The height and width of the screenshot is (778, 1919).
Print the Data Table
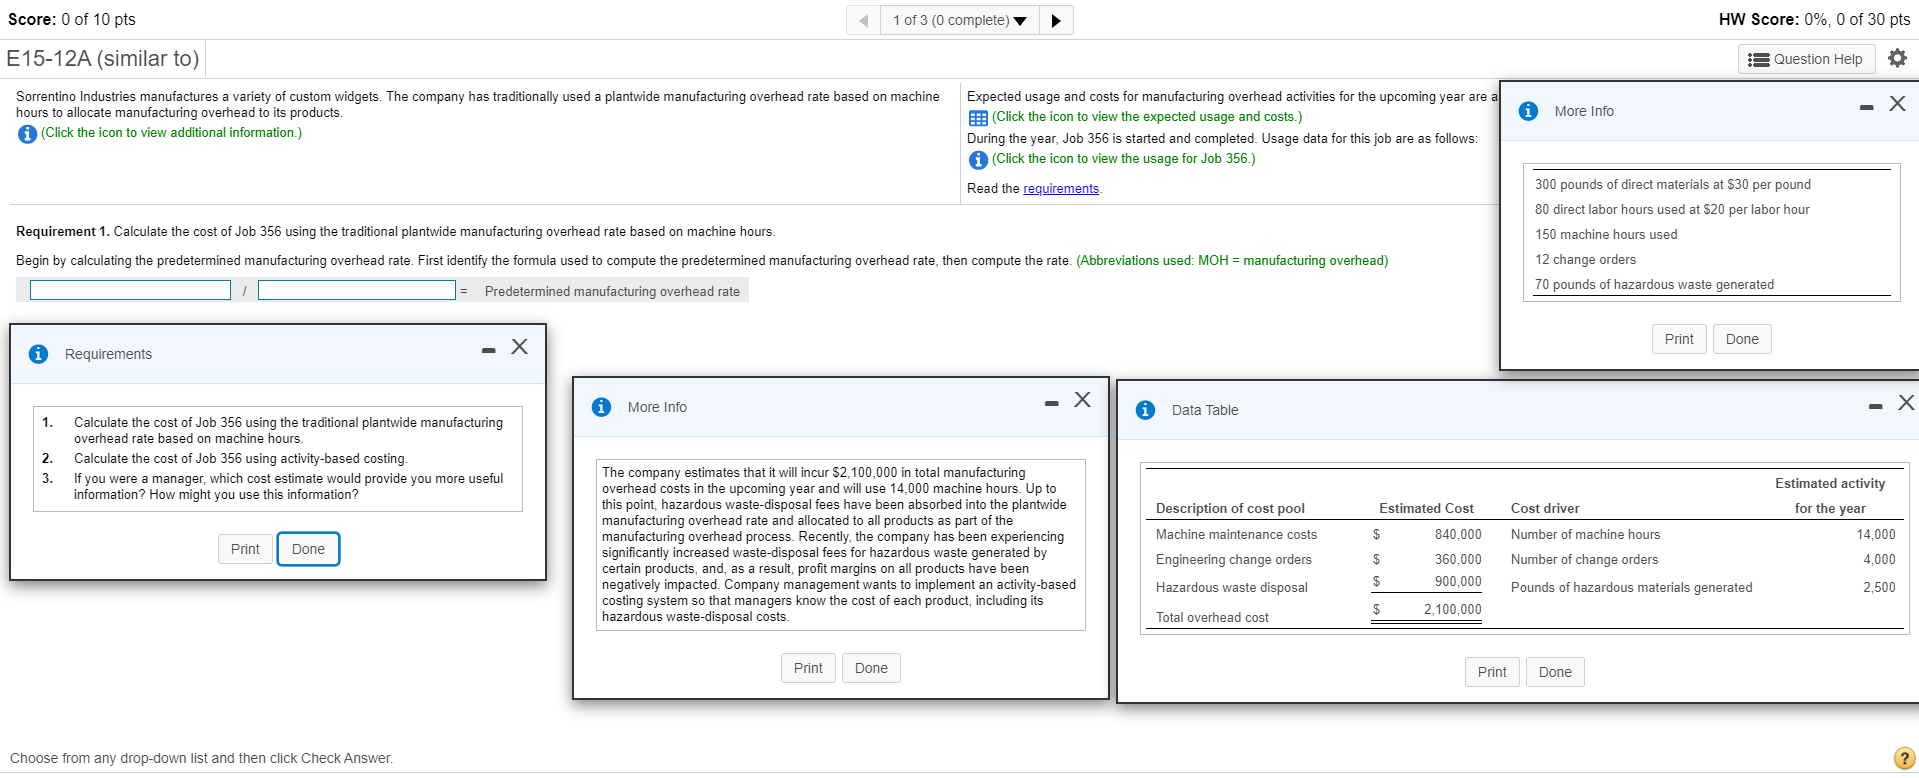point(1492,672)
